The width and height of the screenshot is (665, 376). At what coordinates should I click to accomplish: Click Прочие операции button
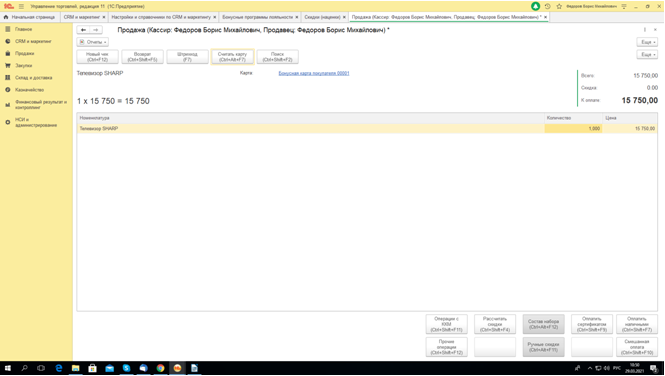click(447, 347)
